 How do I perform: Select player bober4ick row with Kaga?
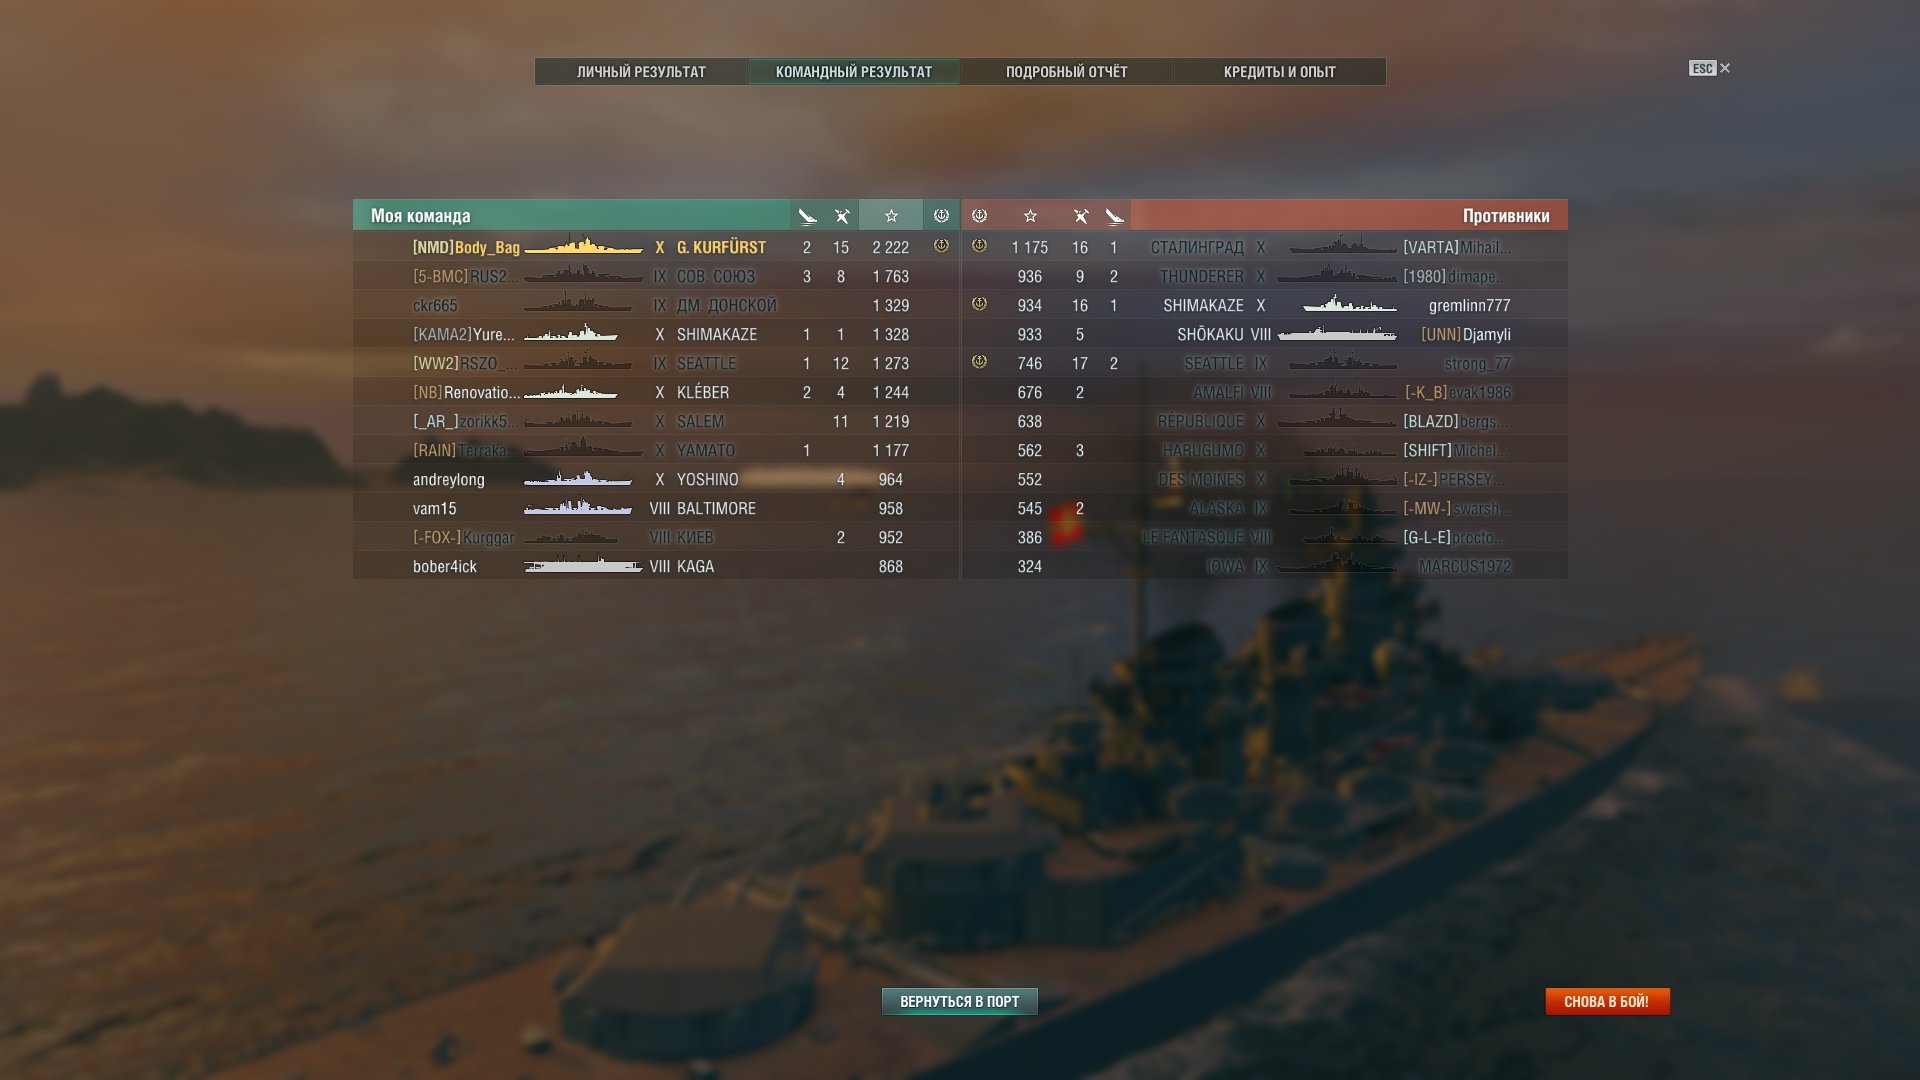656,566
